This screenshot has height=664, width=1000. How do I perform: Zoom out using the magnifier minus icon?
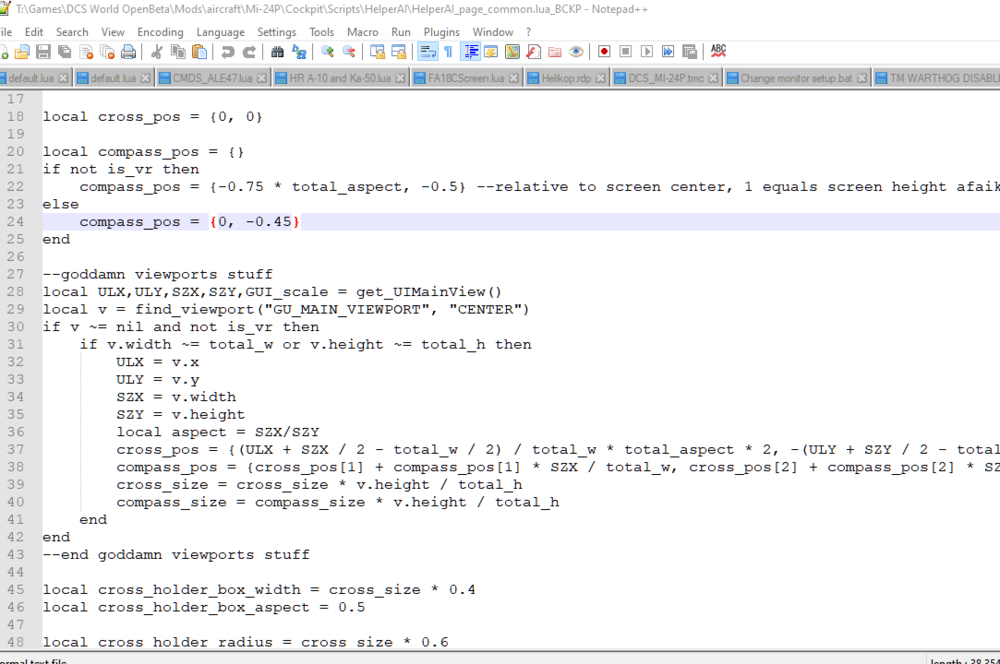(348, 52)
